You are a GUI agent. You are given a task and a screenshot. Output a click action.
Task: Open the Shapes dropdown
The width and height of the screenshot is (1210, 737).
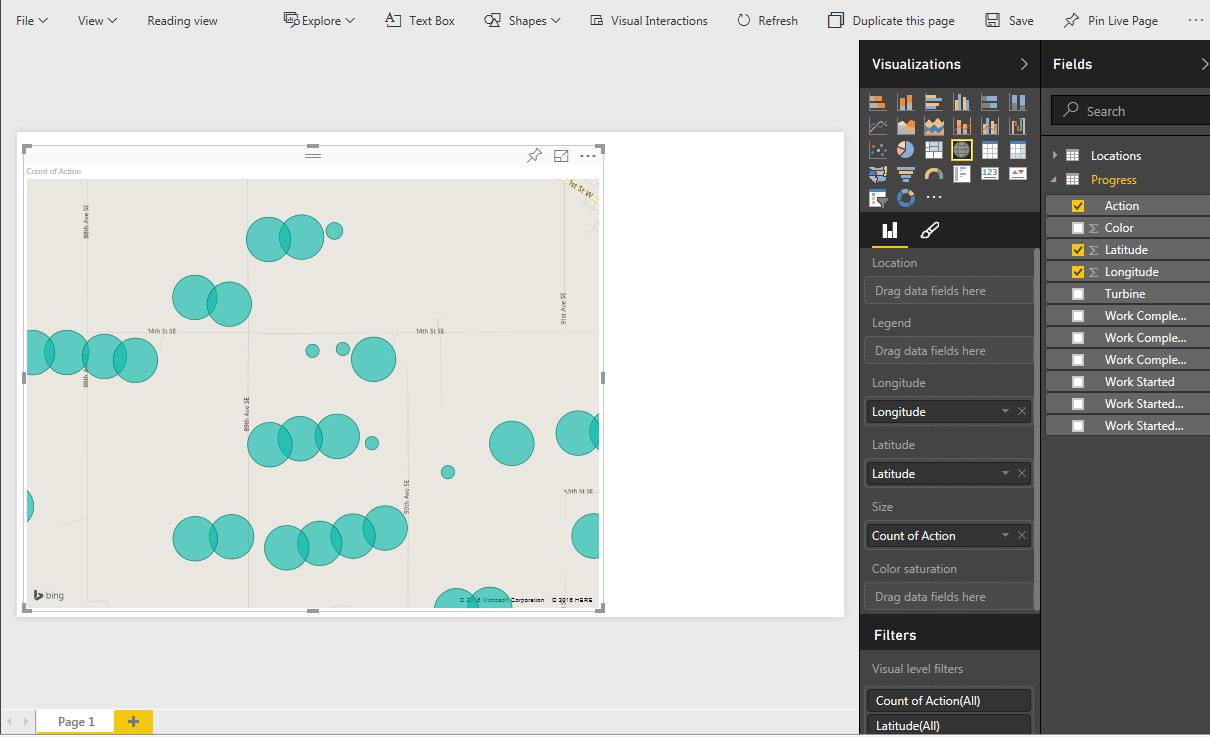(x=522, y=20)
